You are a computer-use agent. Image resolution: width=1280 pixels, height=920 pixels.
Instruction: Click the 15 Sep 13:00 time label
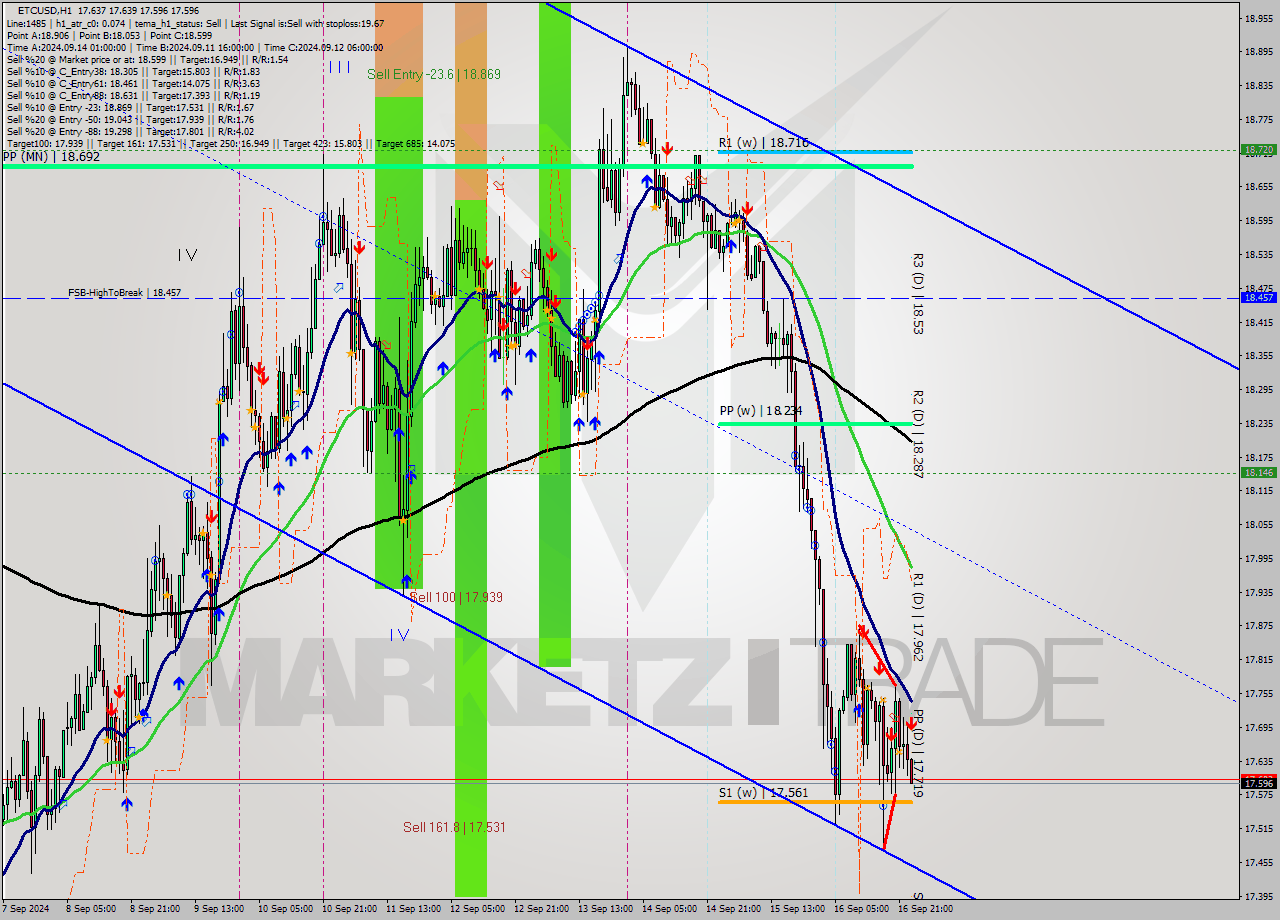tap(797, 909)
